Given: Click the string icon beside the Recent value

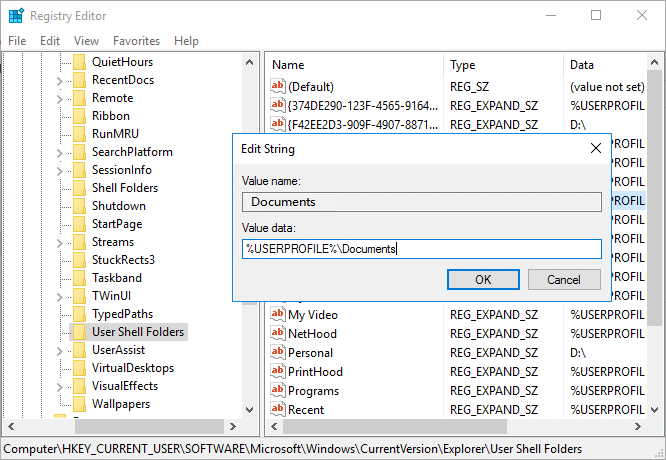Looking at the screenshot, I should point(278,410).
